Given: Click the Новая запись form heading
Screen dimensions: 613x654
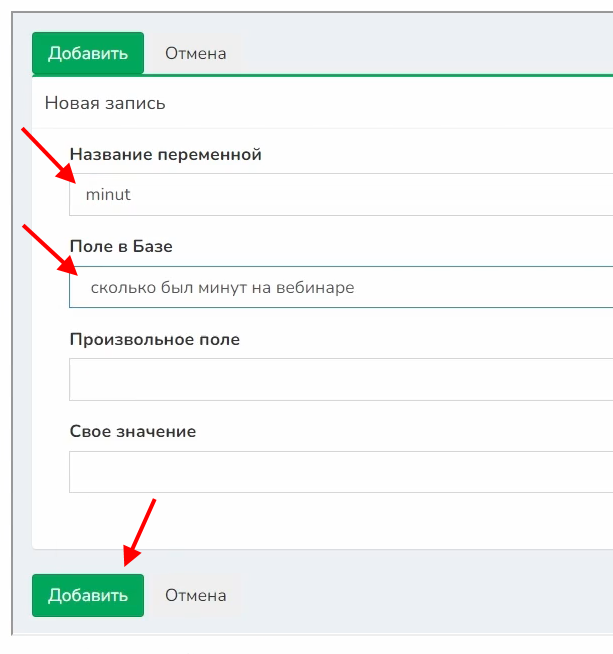Looking at the screenshot, I should click(105, 103).
